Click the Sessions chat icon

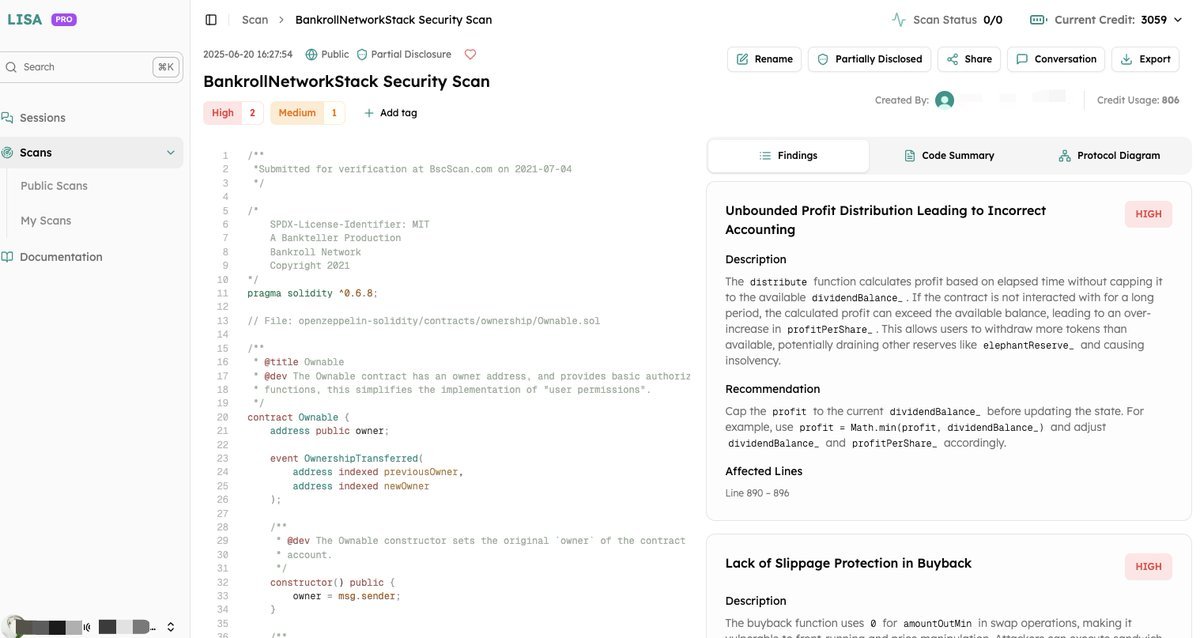click(8, 118)
